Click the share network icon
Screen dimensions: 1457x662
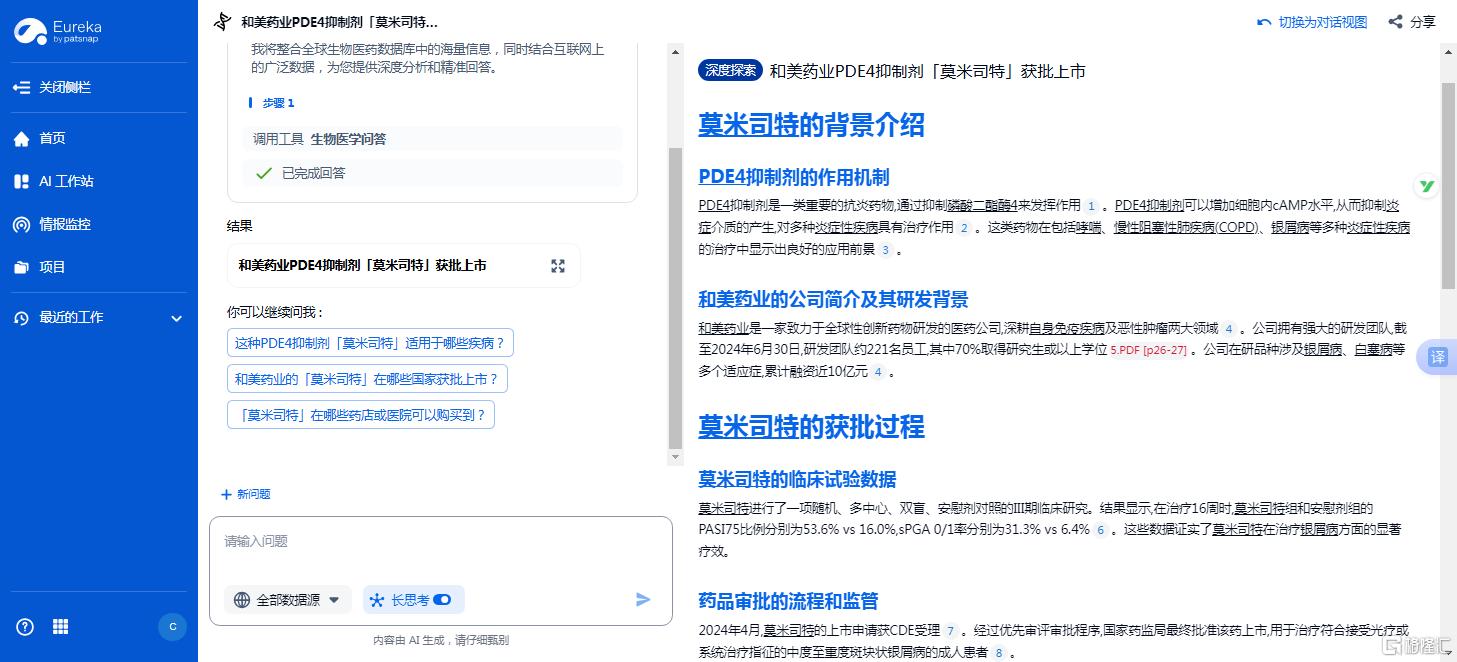pos(1395,22)
